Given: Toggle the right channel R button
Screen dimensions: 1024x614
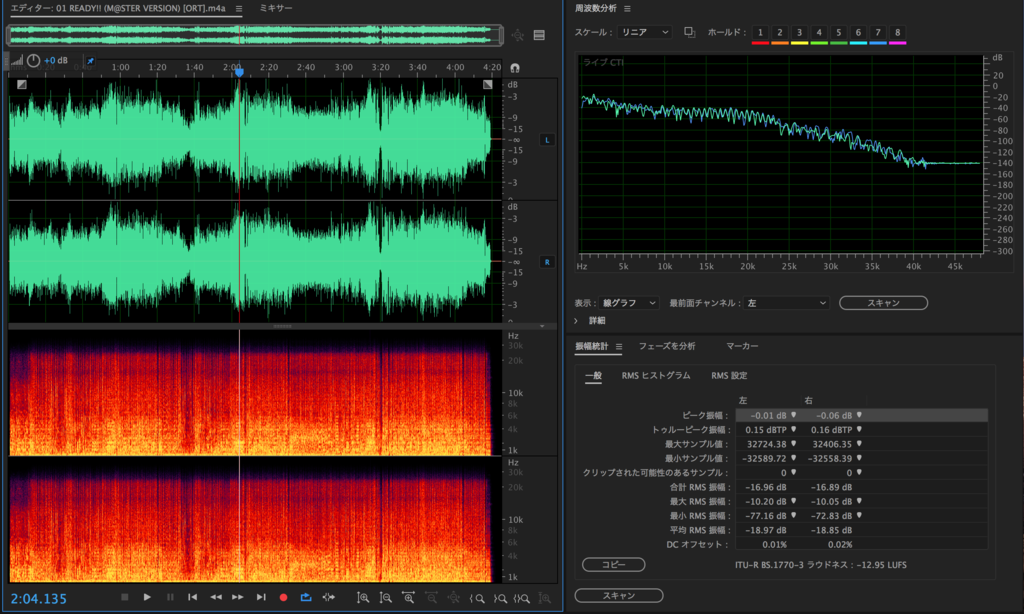Looking at the screenshot, I should pos(547,262).
